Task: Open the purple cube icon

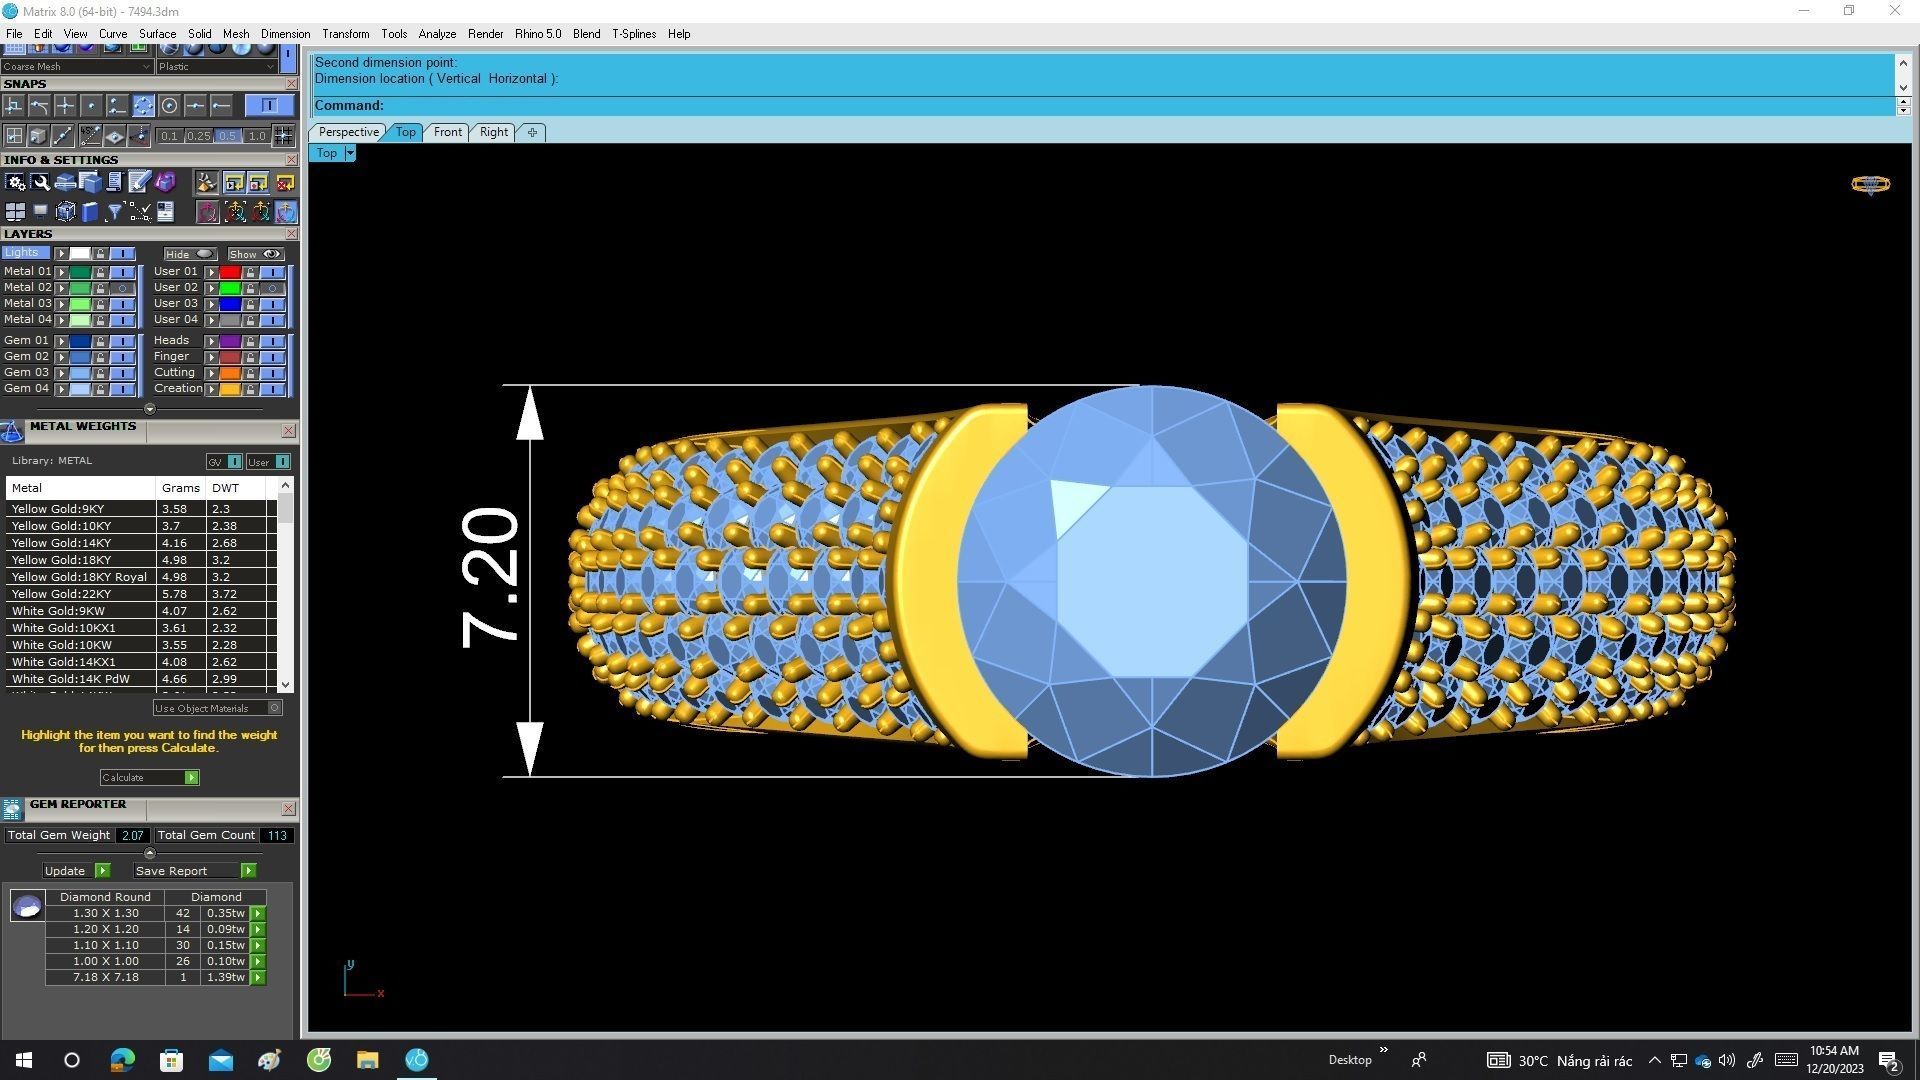Action: point(165,182)
